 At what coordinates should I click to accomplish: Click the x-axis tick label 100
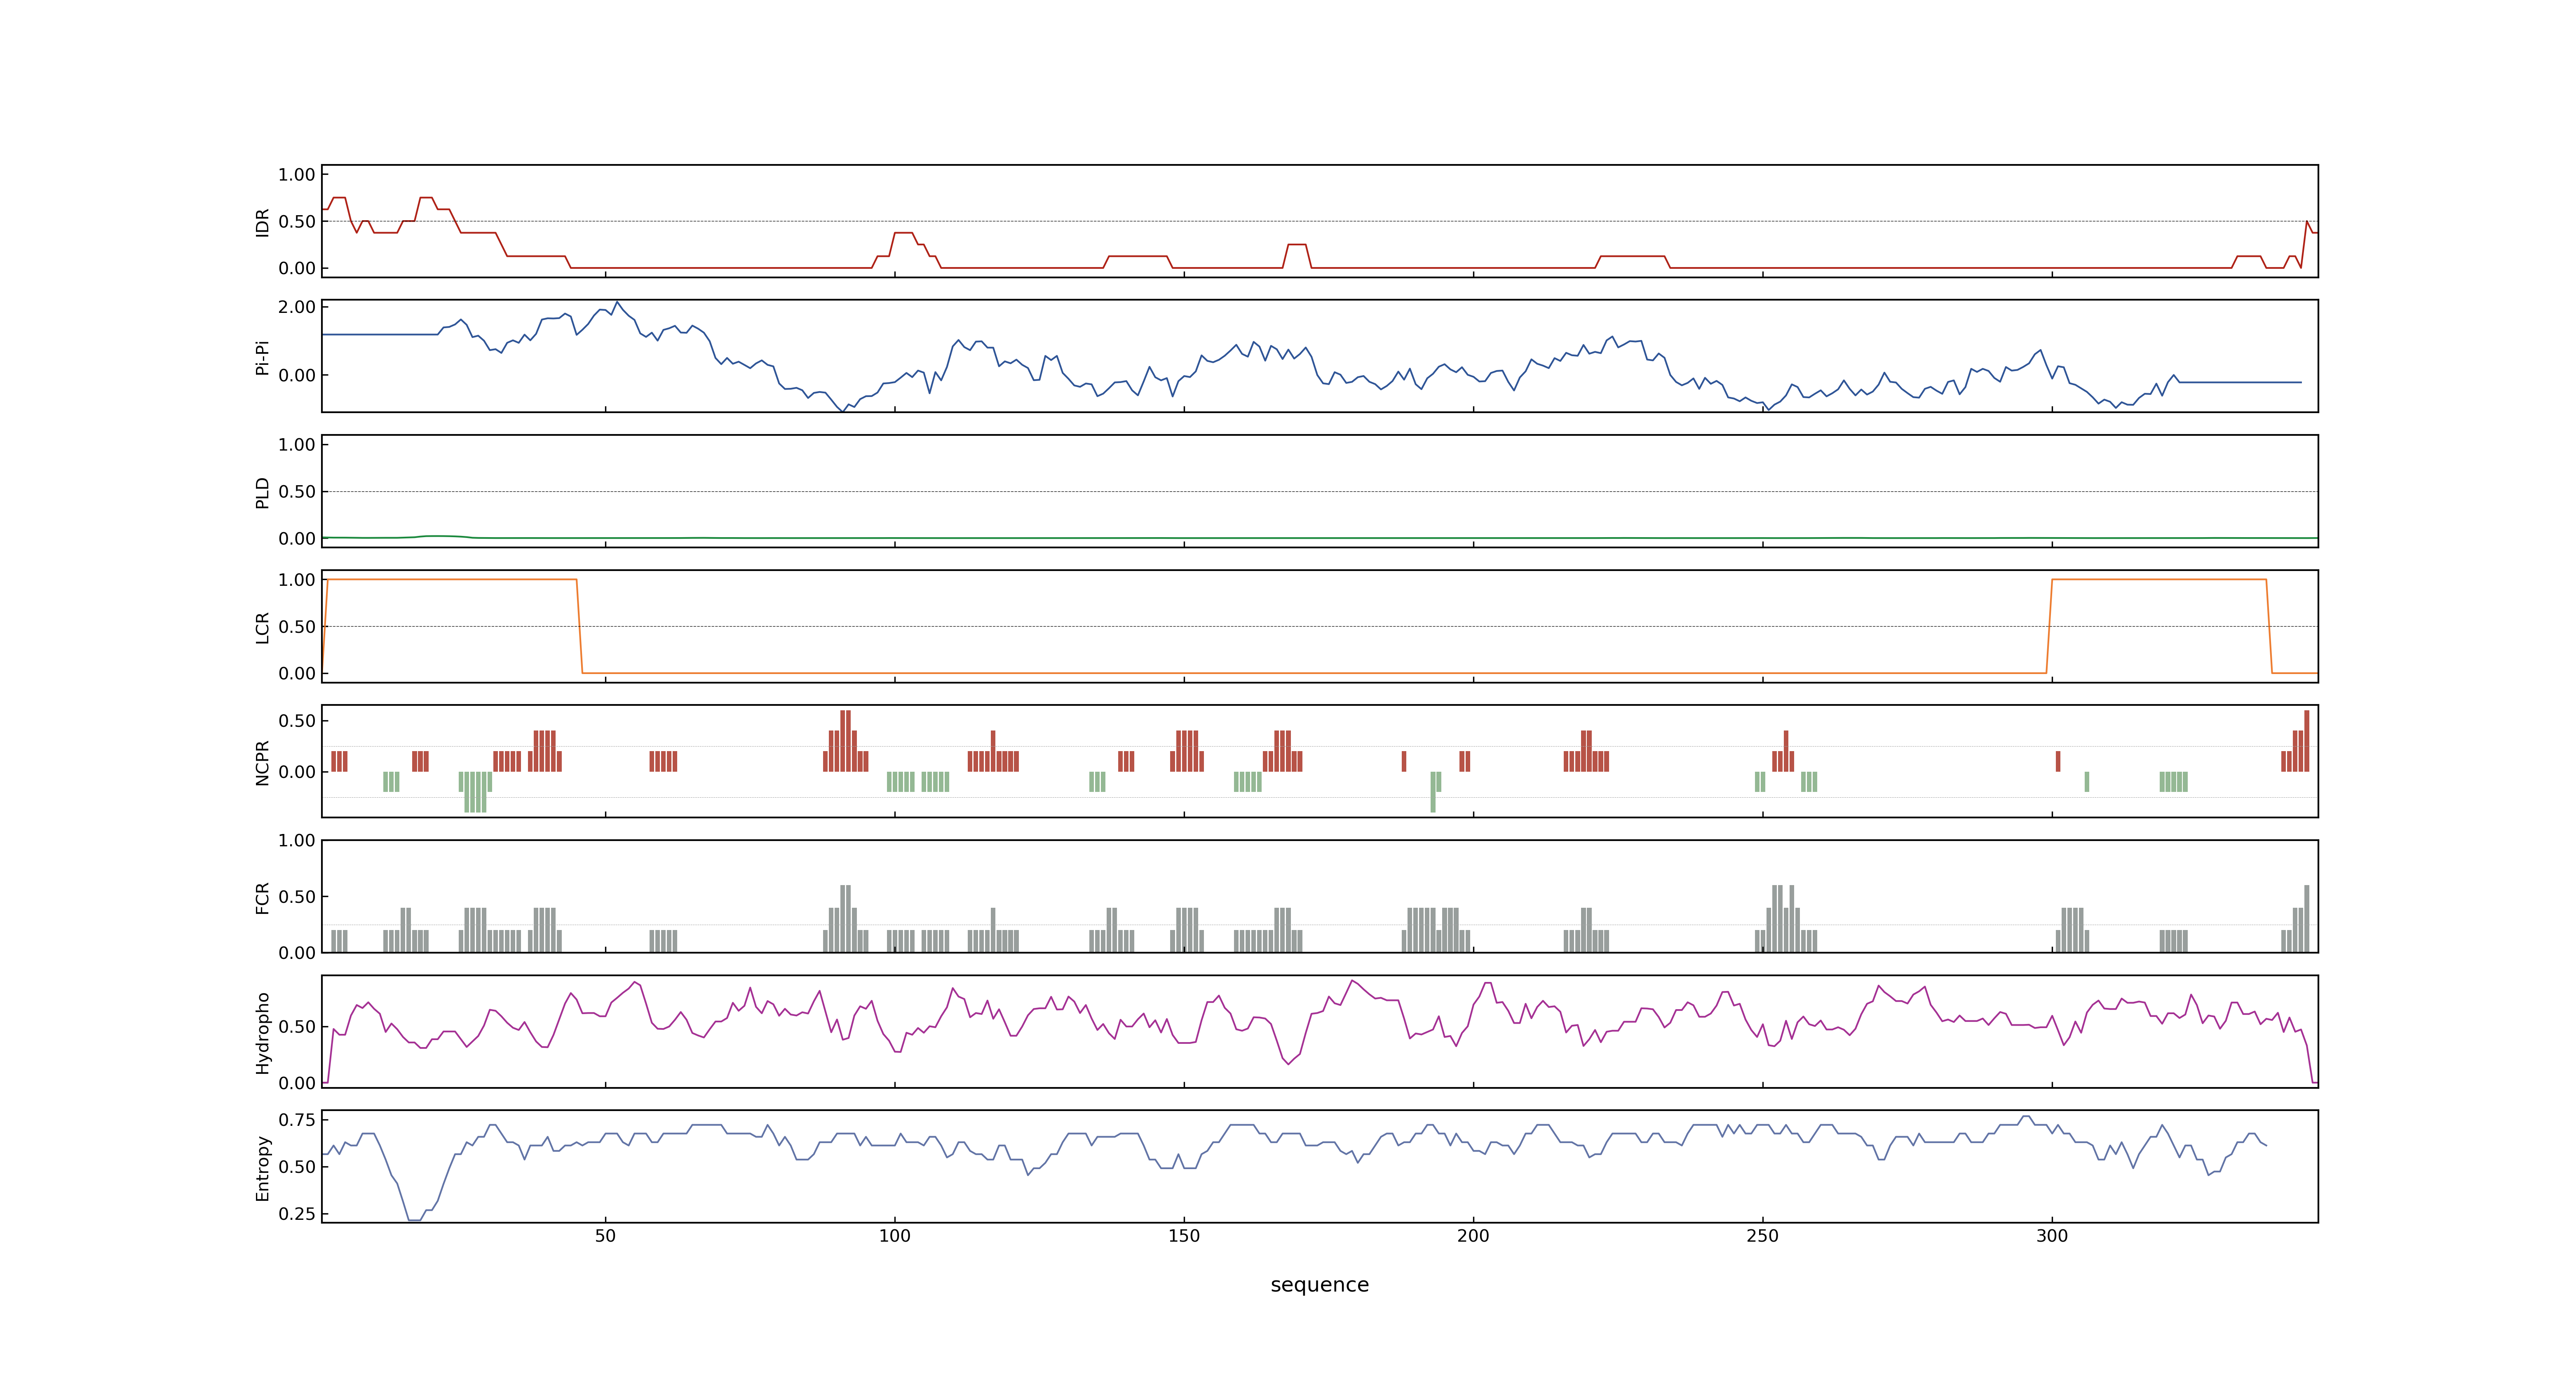coord(894,1236)
